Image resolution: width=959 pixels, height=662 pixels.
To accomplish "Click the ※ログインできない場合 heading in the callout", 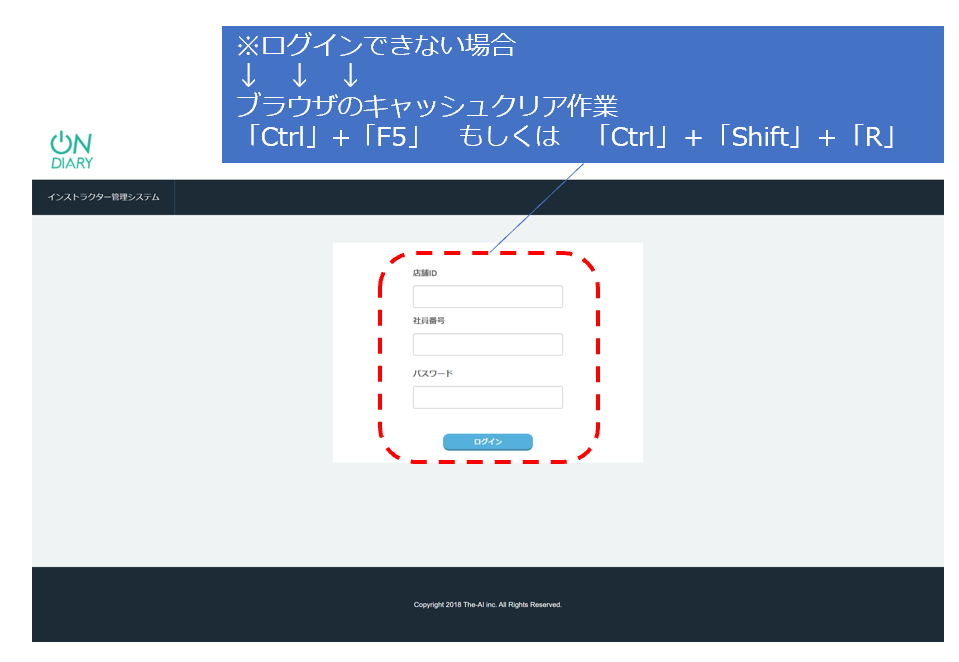I will pyautogui.click(x=375, y=46).
